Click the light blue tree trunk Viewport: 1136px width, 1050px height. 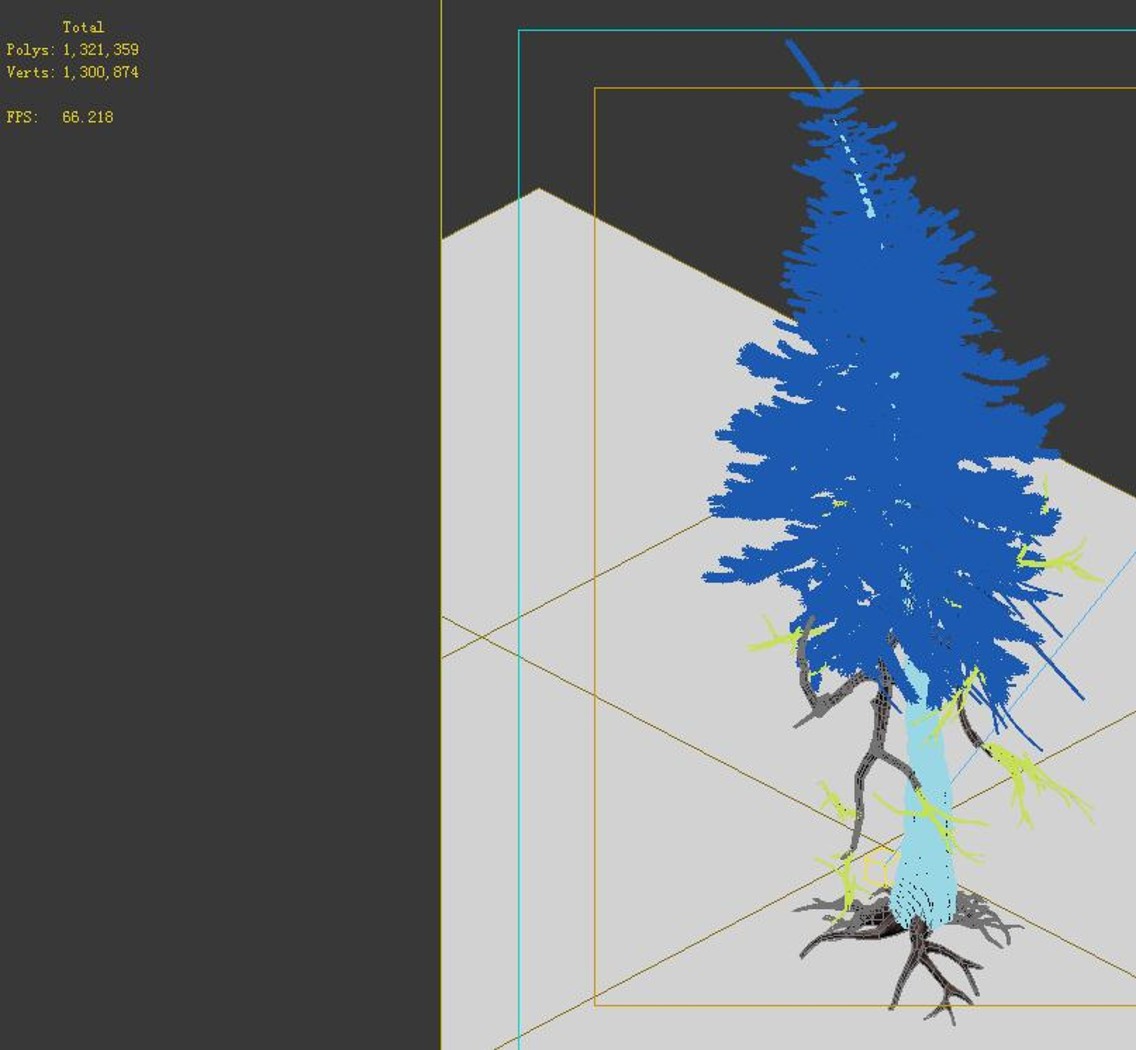[x=924, y=819]
